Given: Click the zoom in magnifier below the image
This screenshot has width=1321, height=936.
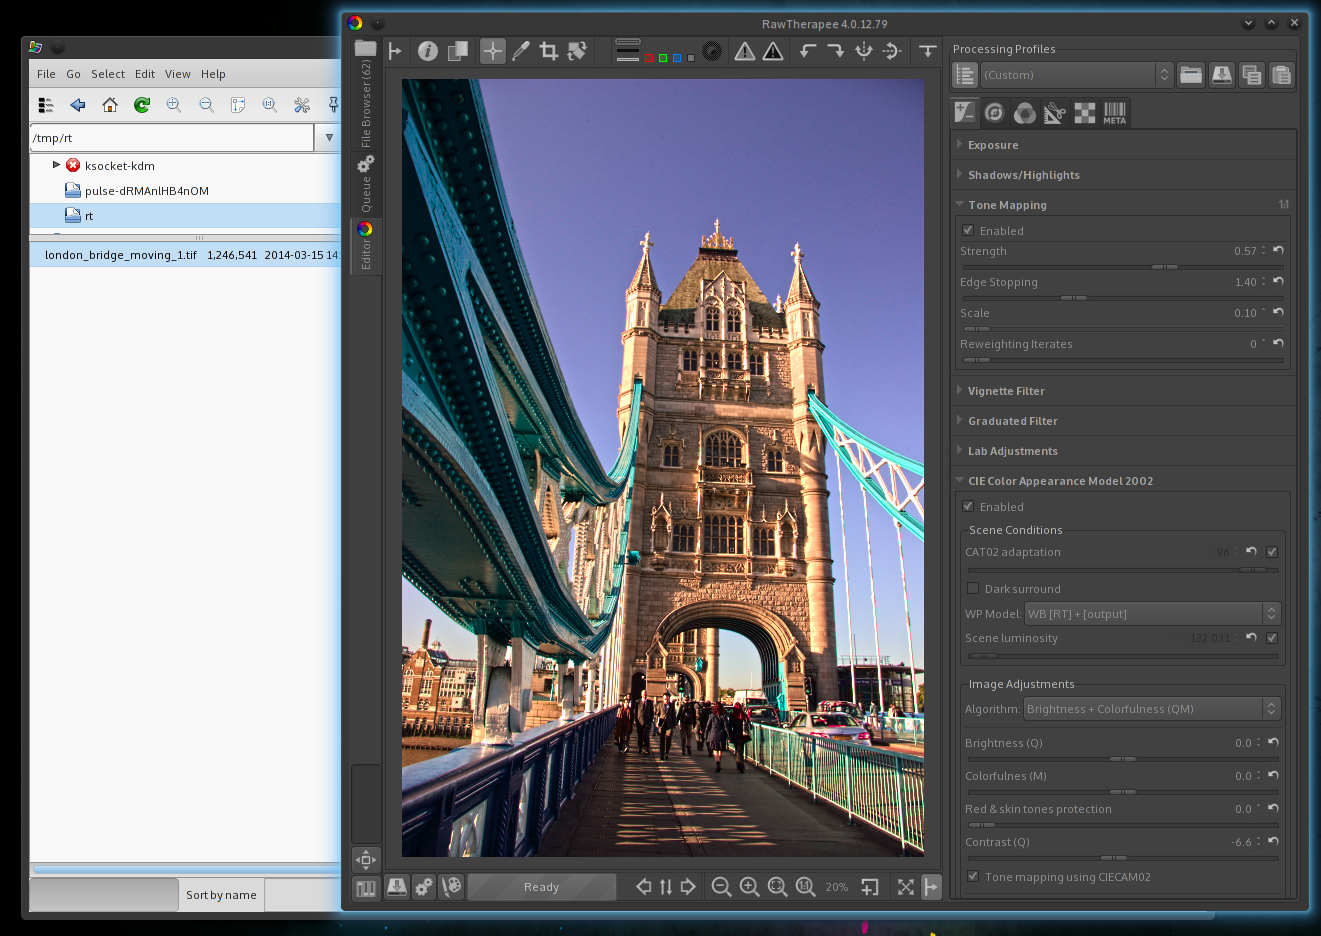Looking at the screenshot, I should point(749,887).
